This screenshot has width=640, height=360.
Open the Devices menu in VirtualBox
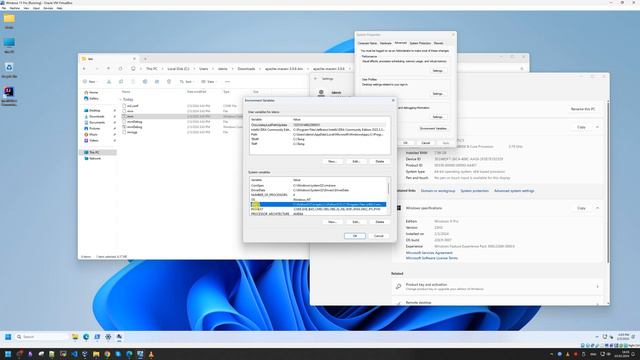coord(48,8)
